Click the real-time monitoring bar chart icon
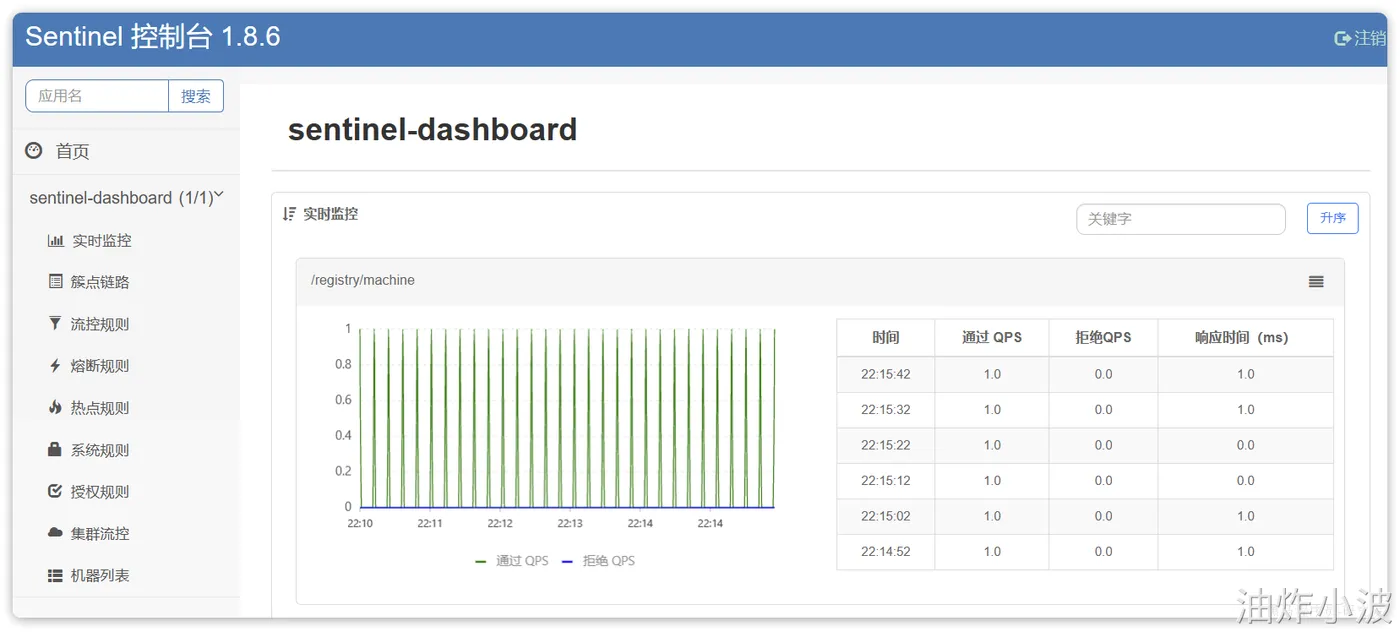This screenshot has width=1400, height=632. tap(56, 241)
